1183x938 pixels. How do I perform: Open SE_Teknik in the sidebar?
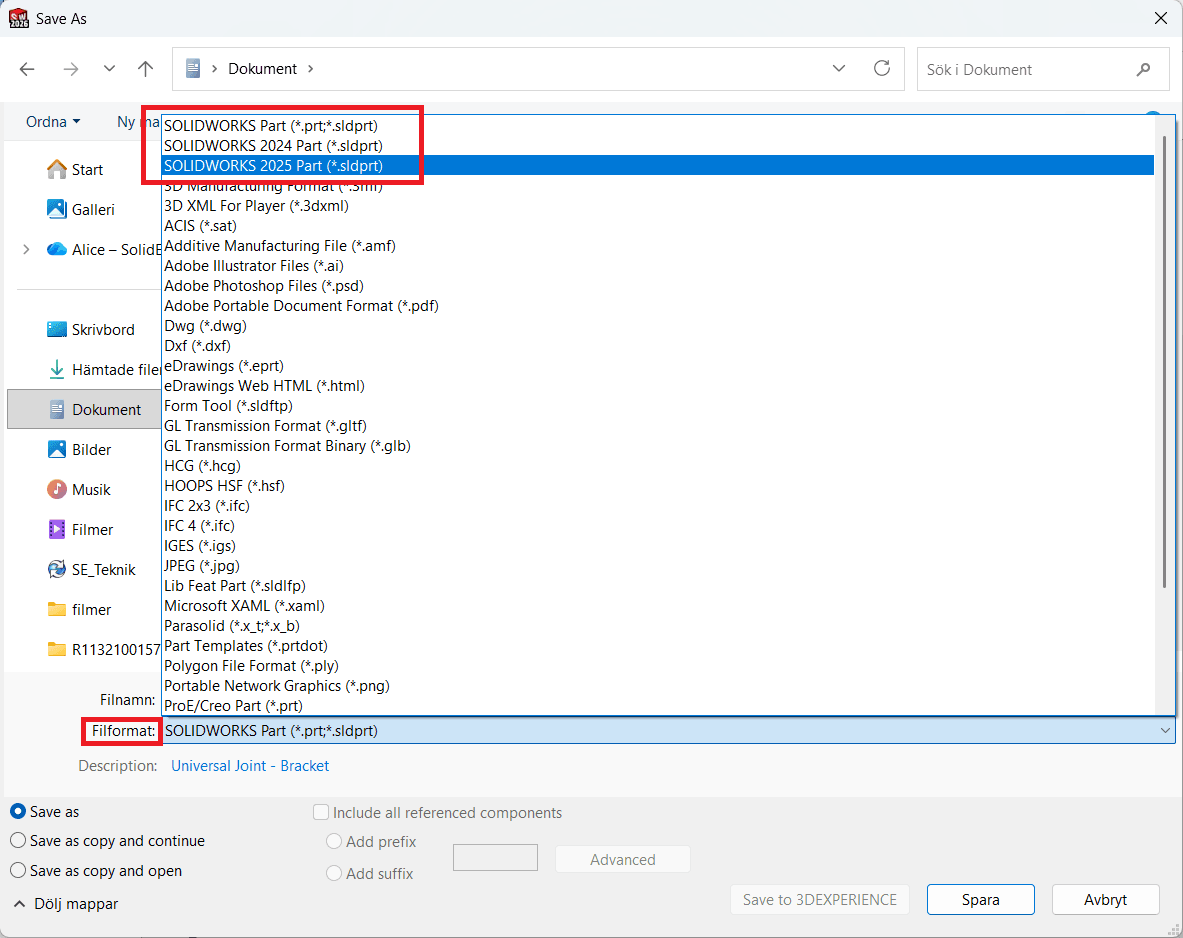[x=91, y=570]
